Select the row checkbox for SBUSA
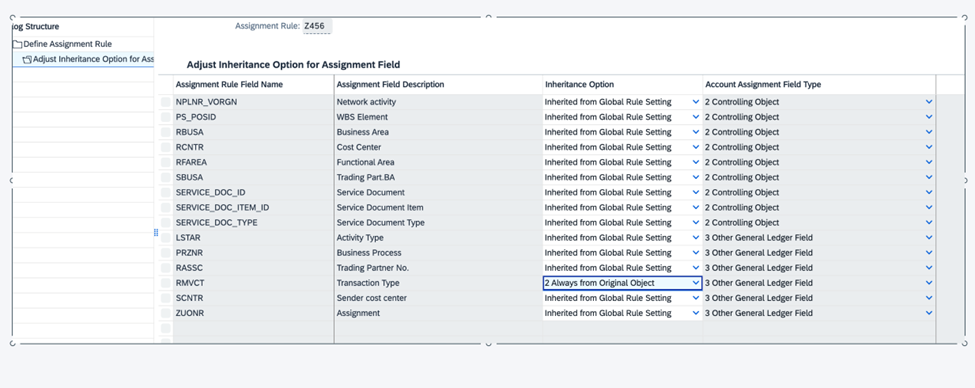Image resolution: width=975 pixels, height=388 pixels. coord(165,177)
